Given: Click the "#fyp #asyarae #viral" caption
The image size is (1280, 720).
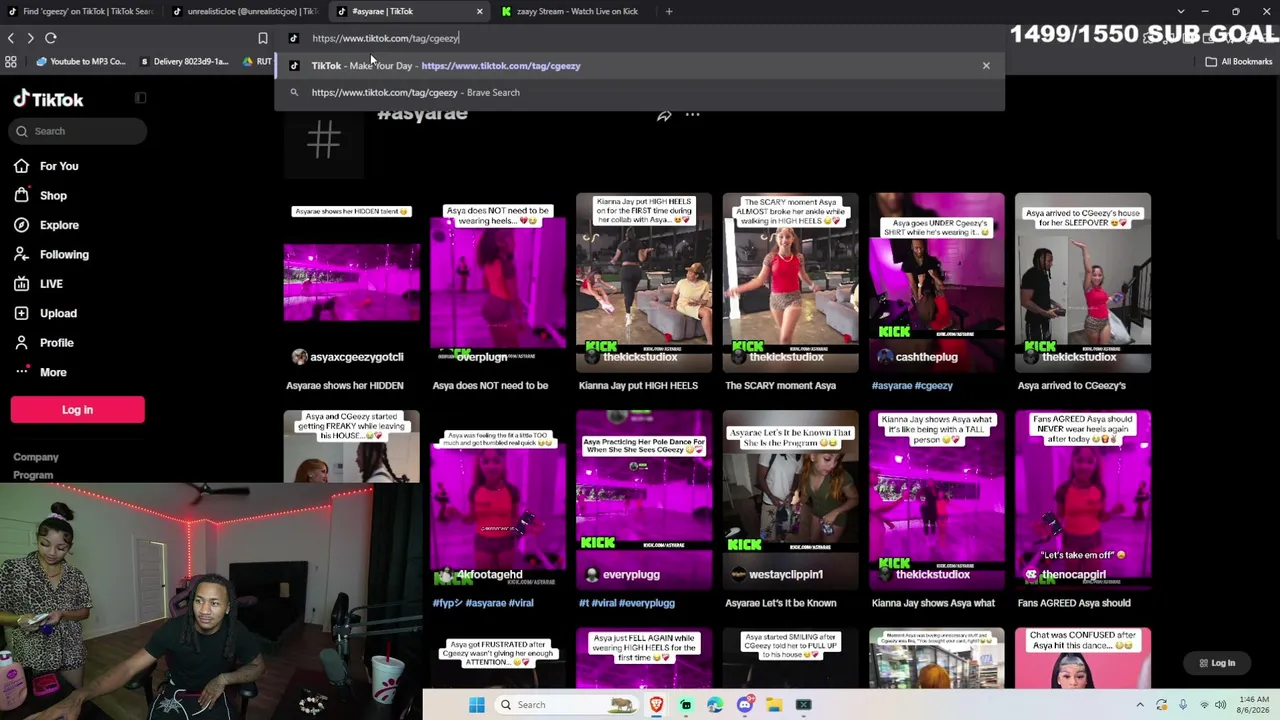Looking at the screenshot, I should click(483, 603).
